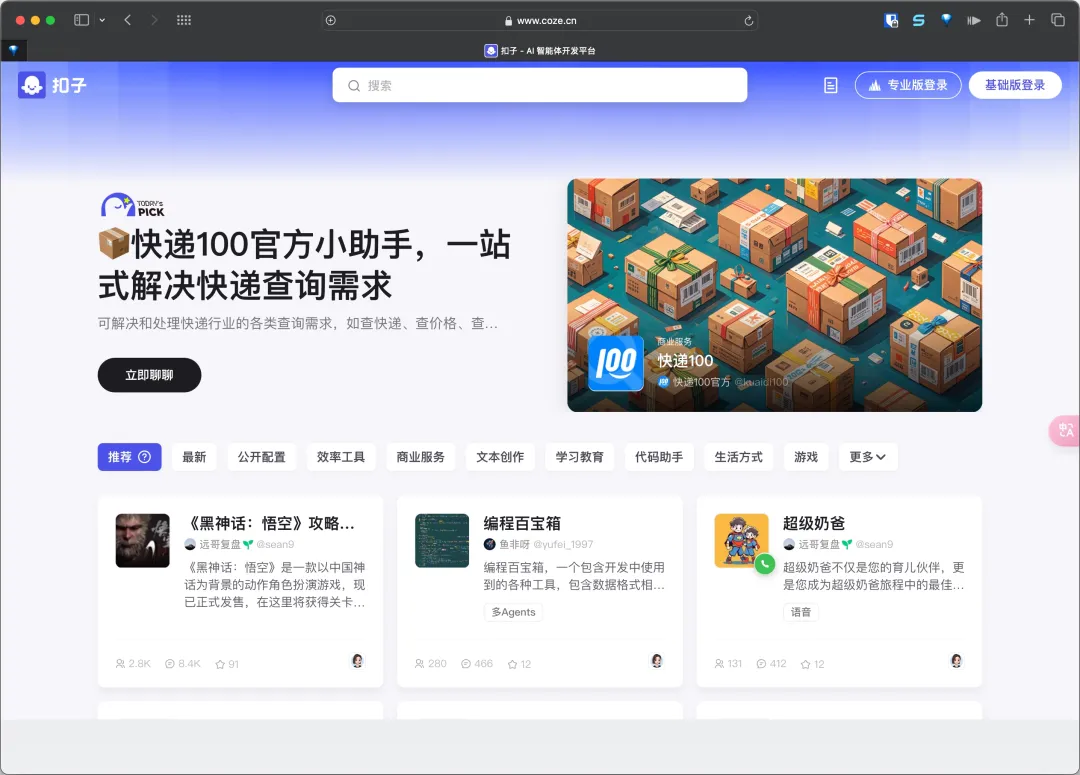Toggle the Safari sidebar button
Image resolution: width=1080 pixels, height=775 pixels.
(82, 20)
